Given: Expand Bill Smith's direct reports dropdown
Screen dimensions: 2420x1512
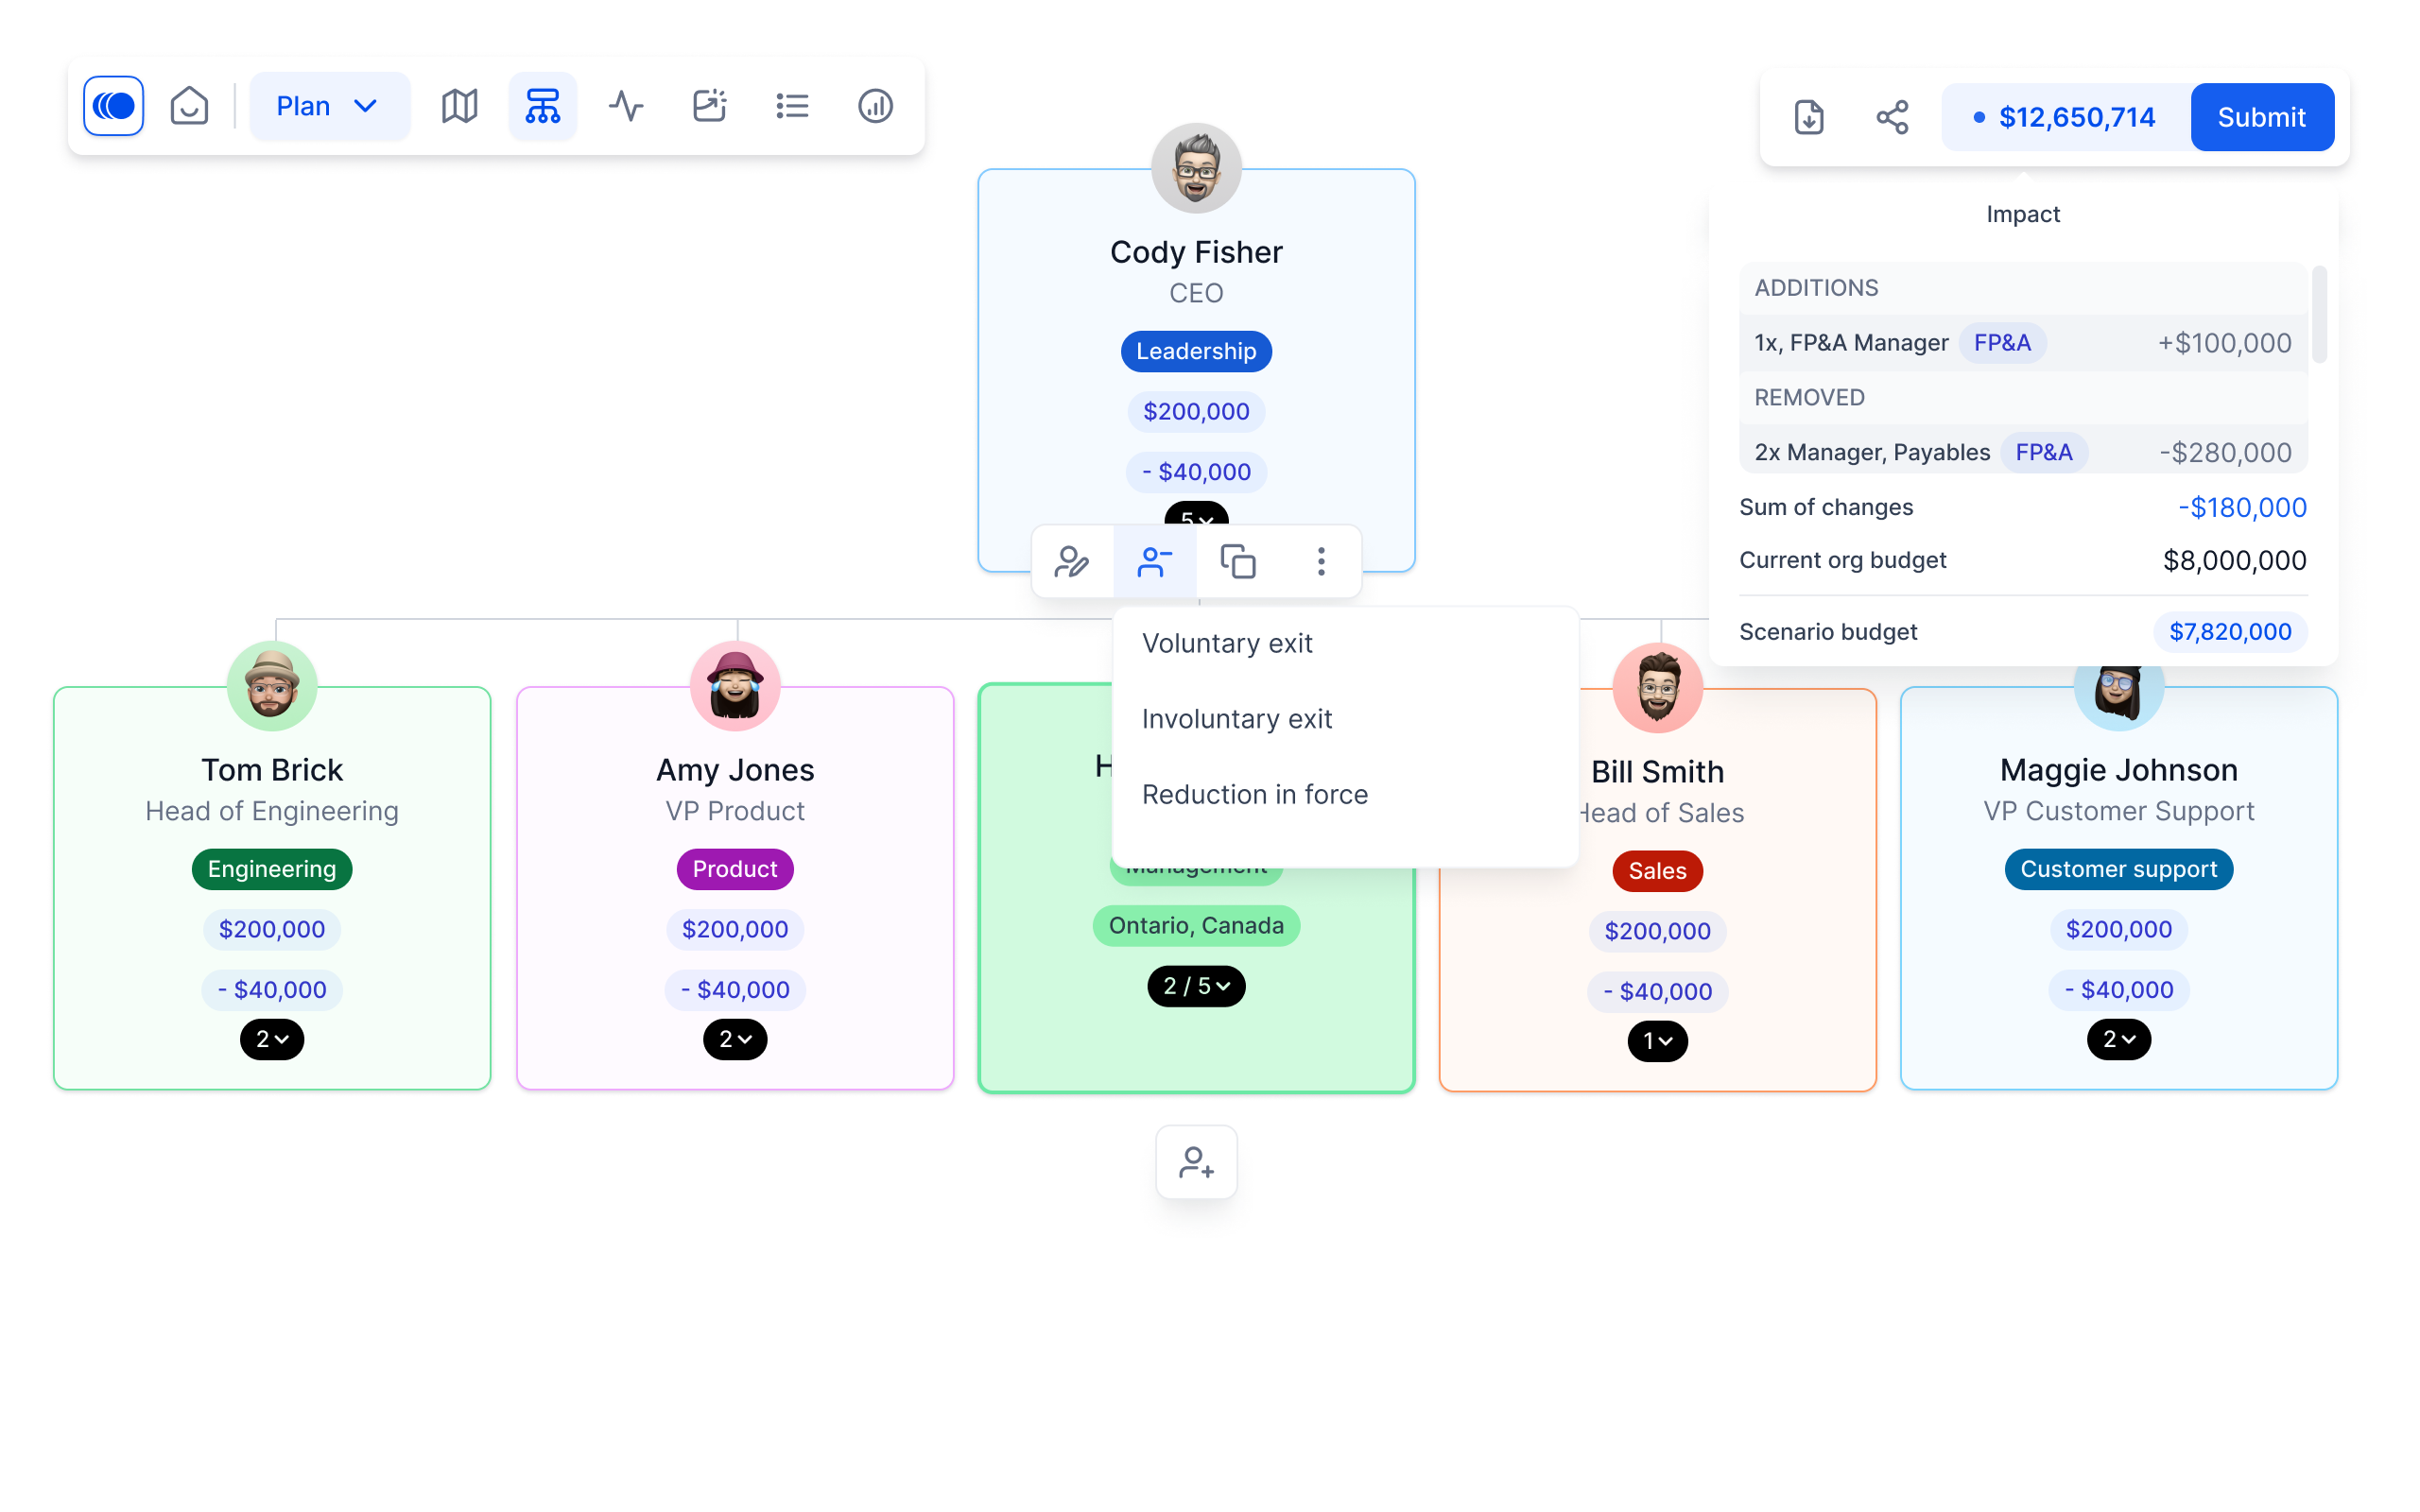Looking at the screenshot, I should [x=1657, y=1041].
